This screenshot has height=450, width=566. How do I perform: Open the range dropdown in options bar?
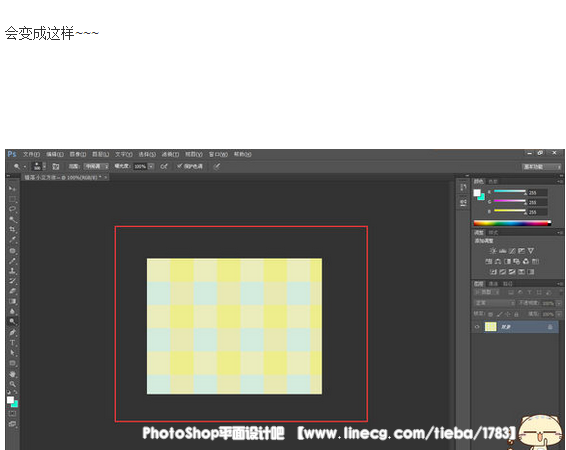[96, 166]
